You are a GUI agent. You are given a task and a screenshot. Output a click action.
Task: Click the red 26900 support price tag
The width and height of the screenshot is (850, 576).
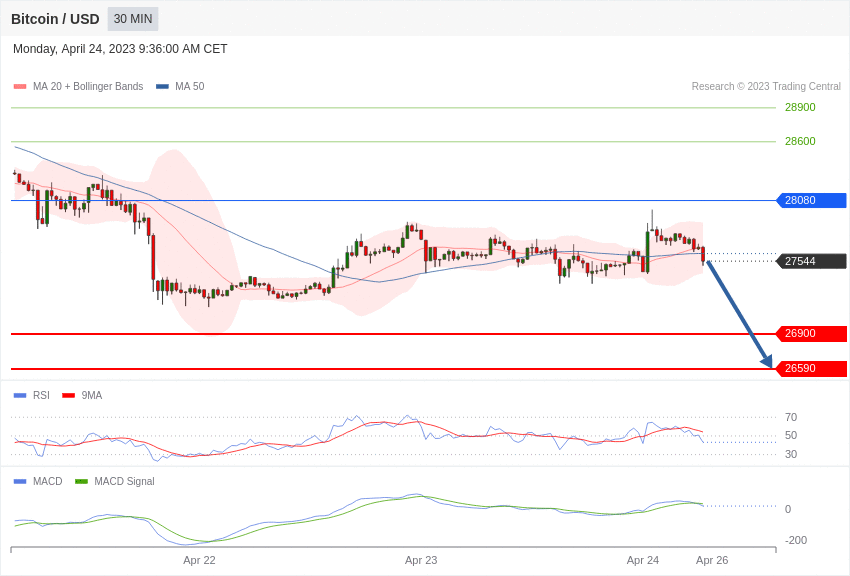click(812, 334)
